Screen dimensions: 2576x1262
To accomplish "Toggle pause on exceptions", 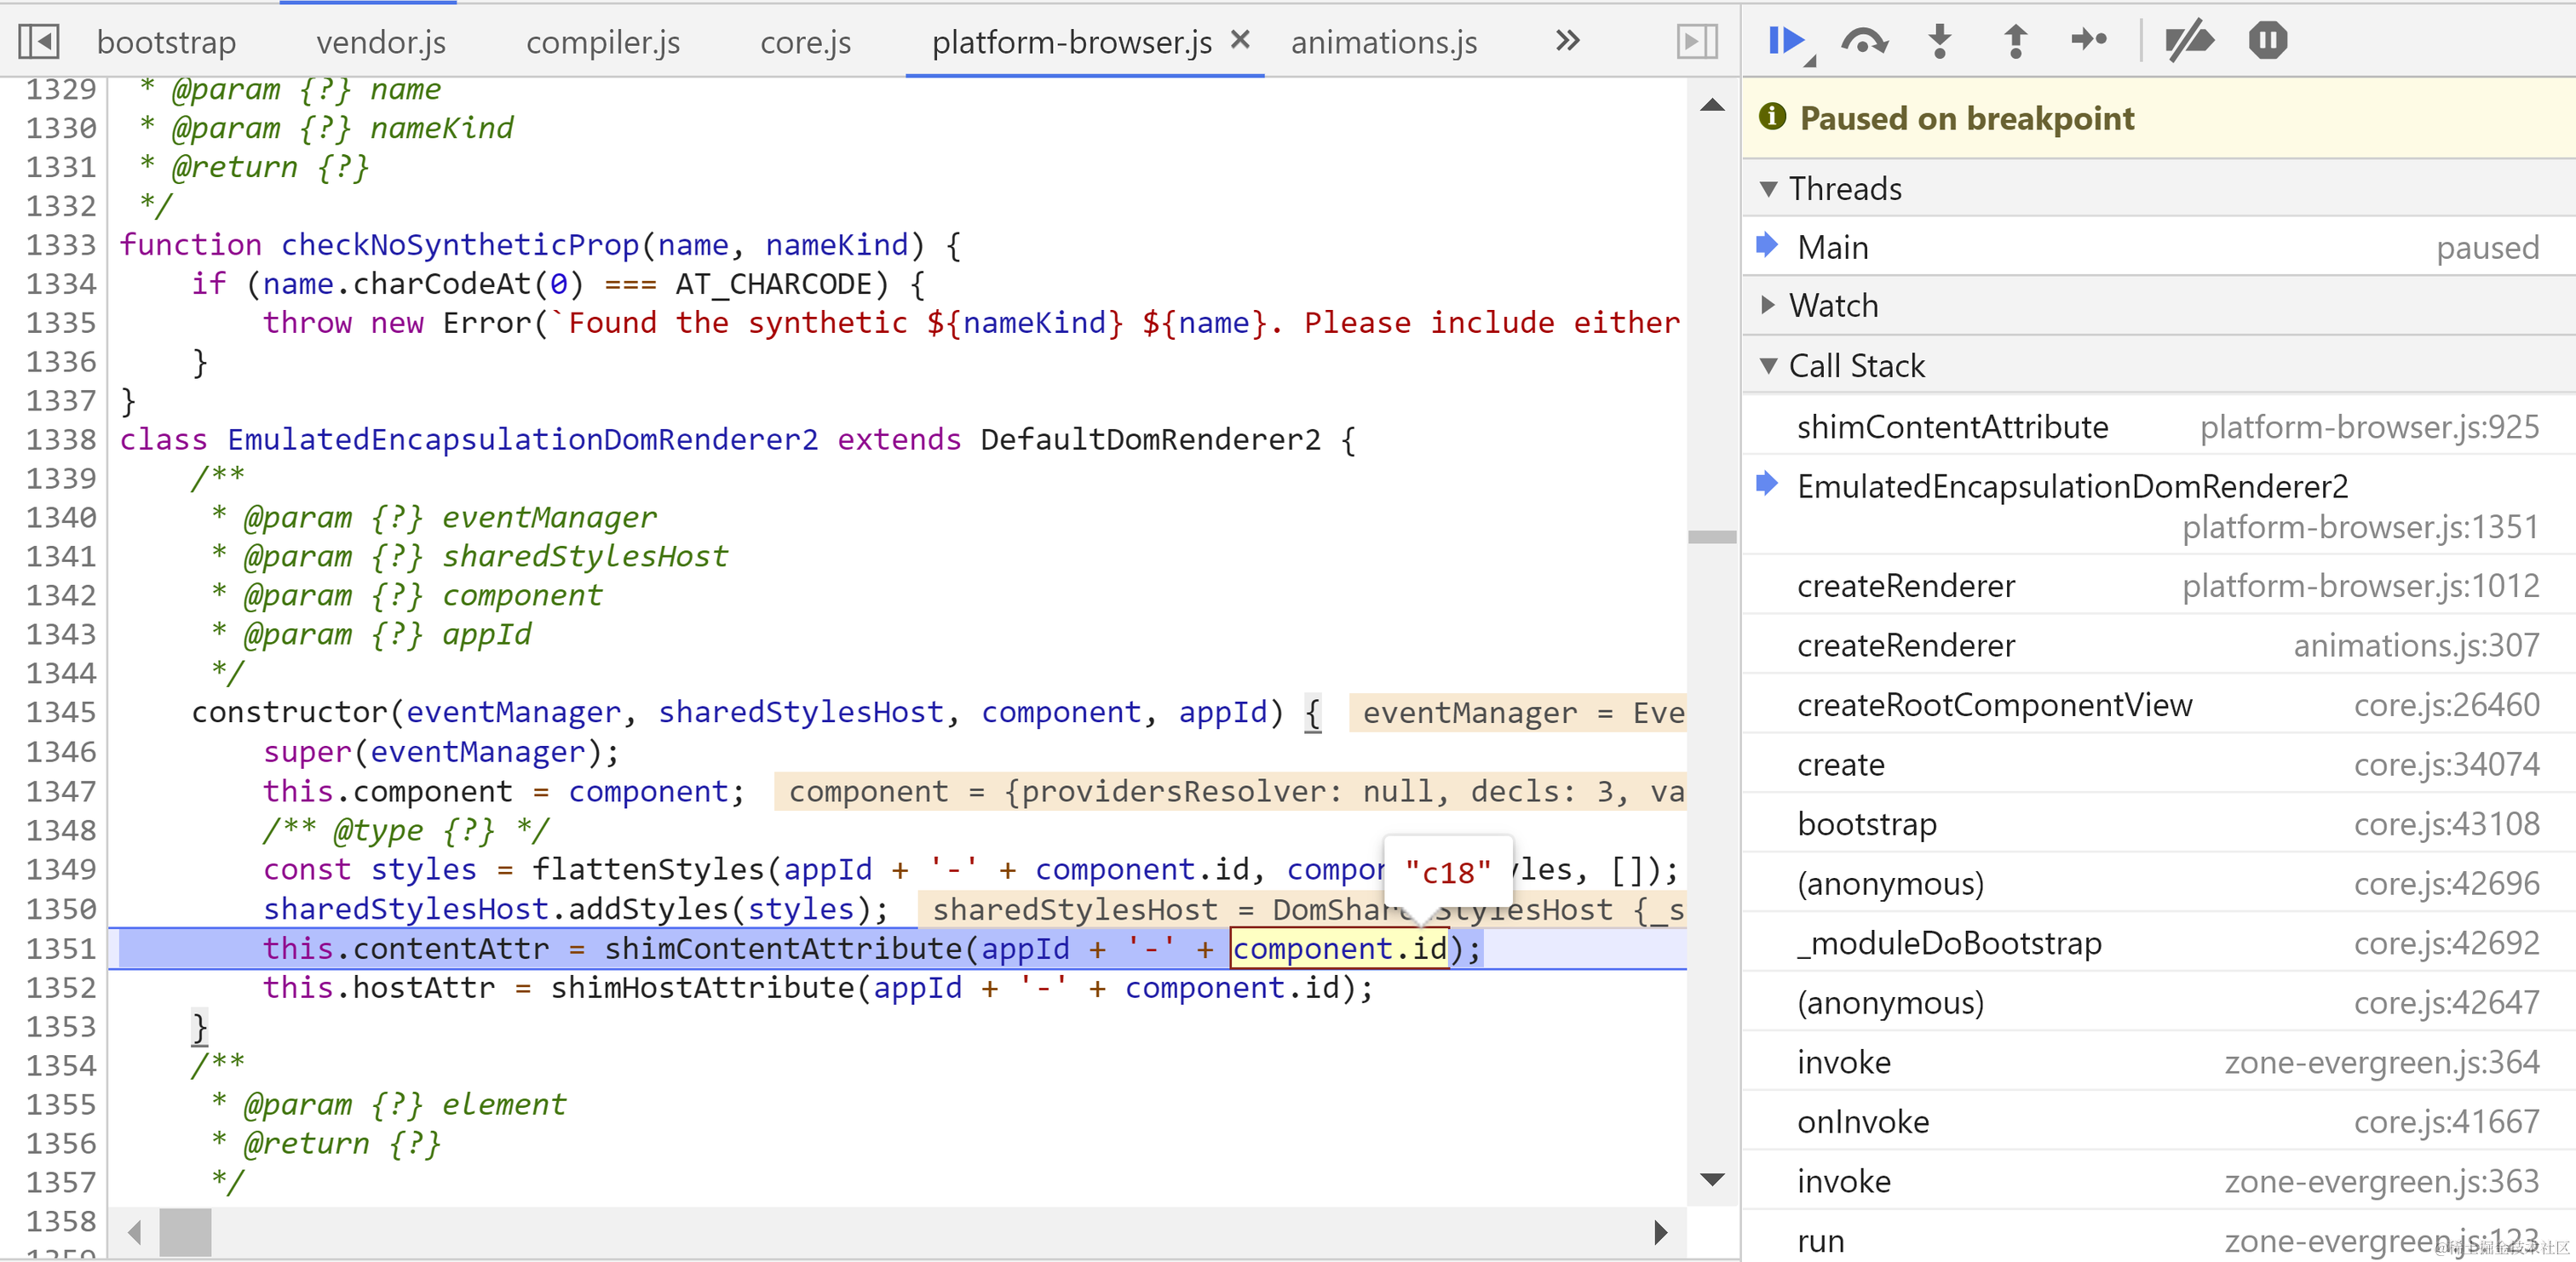I will point(2267,41).
